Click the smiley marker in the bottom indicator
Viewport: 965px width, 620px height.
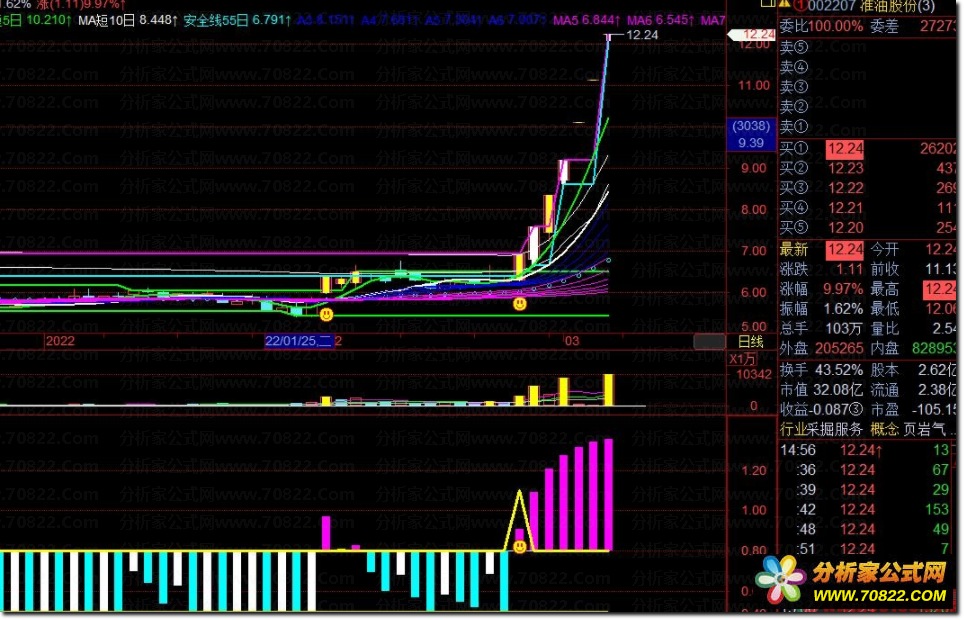[520, 546]
